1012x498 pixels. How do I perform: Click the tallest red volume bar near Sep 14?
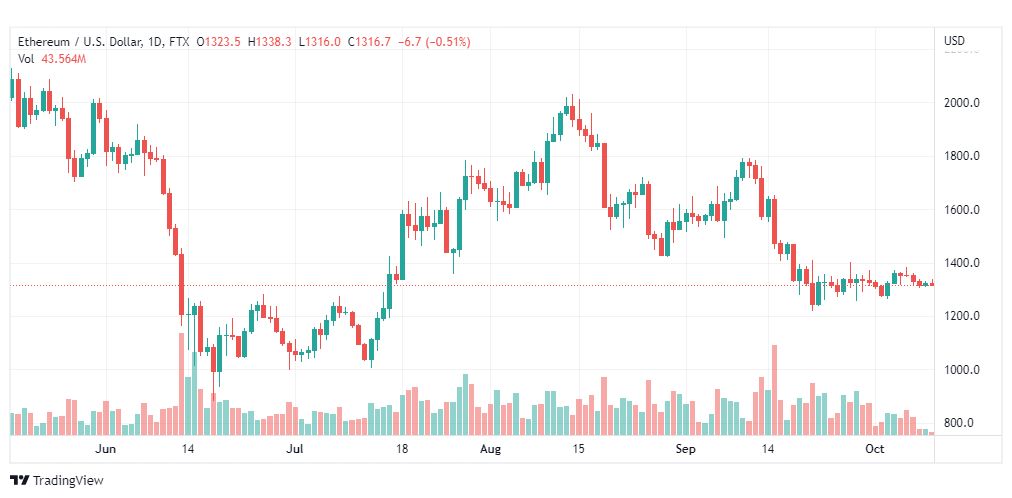click(774, 390)
